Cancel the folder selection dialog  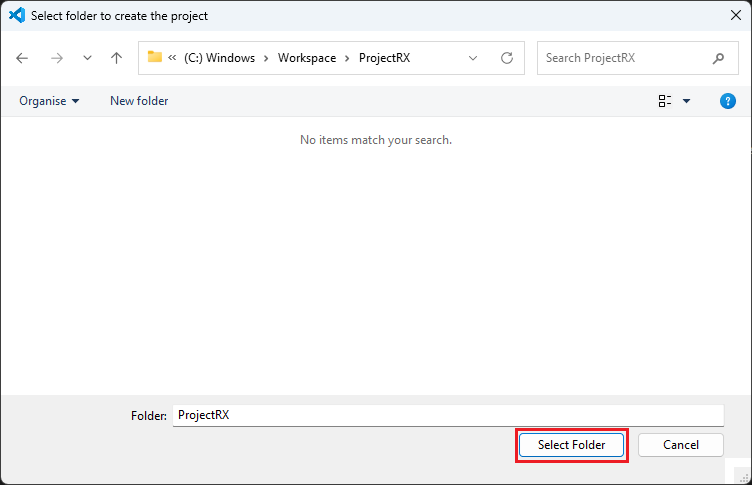(681, 445)
